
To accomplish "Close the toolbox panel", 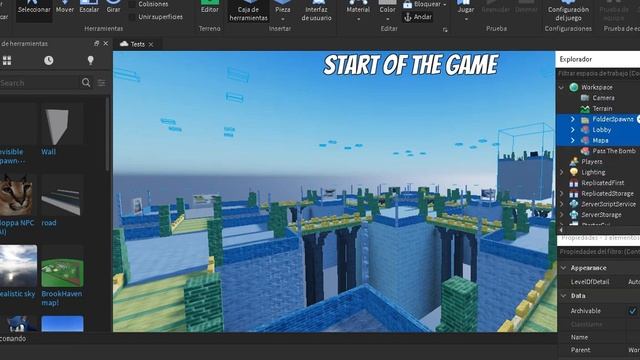I will coord(106,44).
